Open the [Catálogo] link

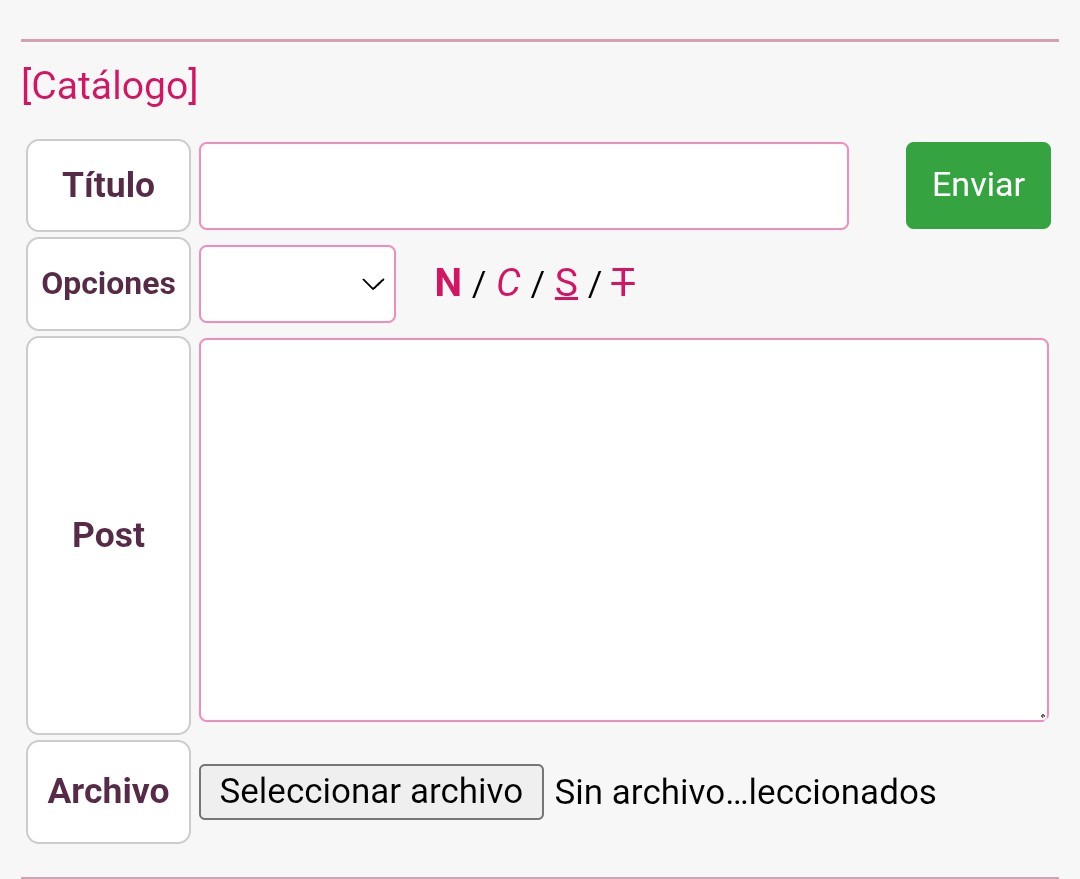[110, 86]
